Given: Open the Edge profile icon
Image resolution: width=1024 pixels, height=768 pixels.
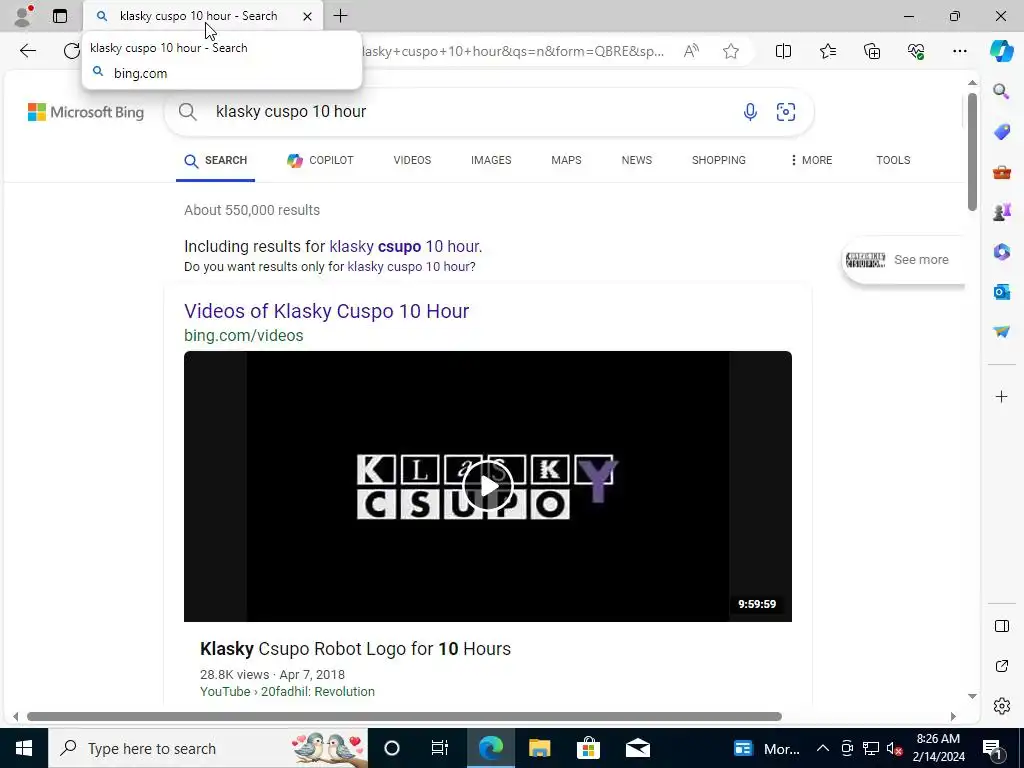Looking at the screenshot, I should coord(23,16).
